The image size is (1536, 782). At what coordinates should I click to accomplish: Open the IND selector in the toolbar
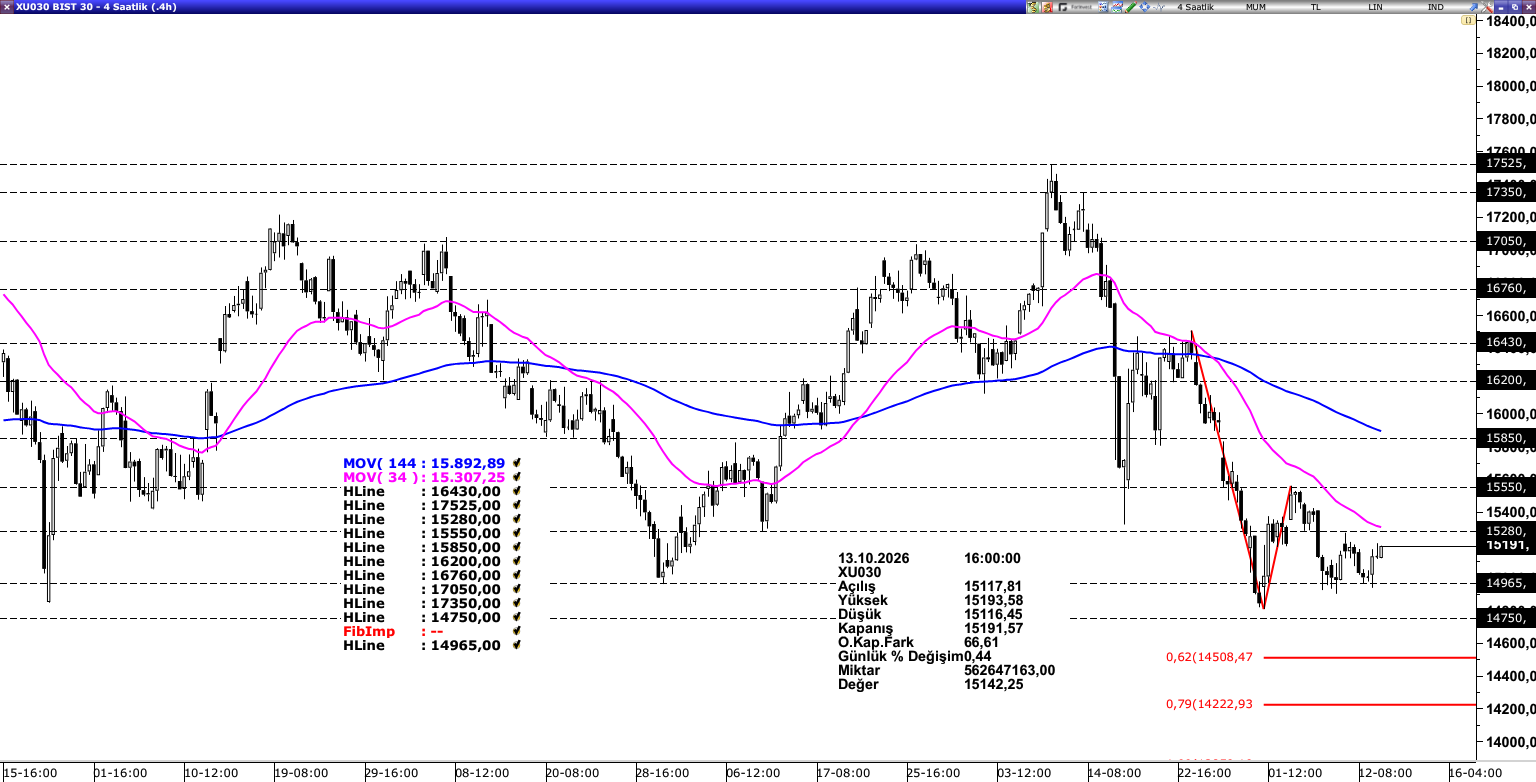(1435, 7)
